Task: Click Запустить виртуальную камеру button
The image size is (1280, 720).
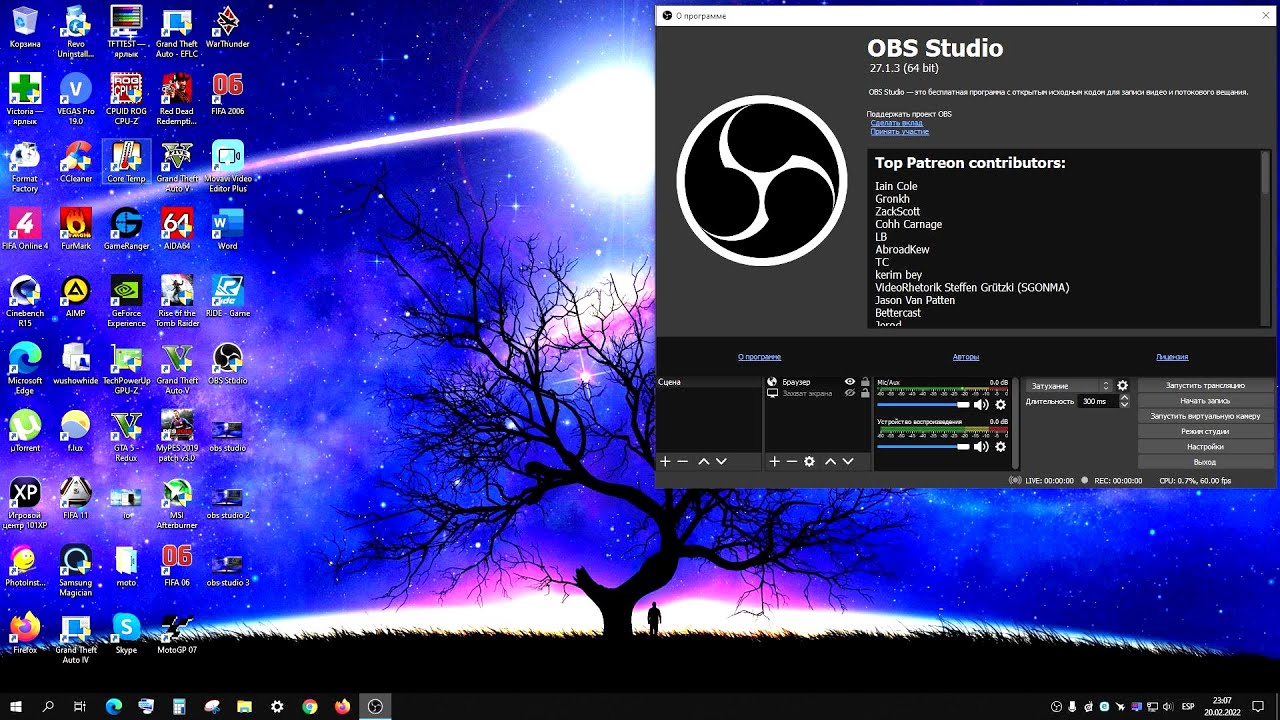Action: tap(1205, 416)
